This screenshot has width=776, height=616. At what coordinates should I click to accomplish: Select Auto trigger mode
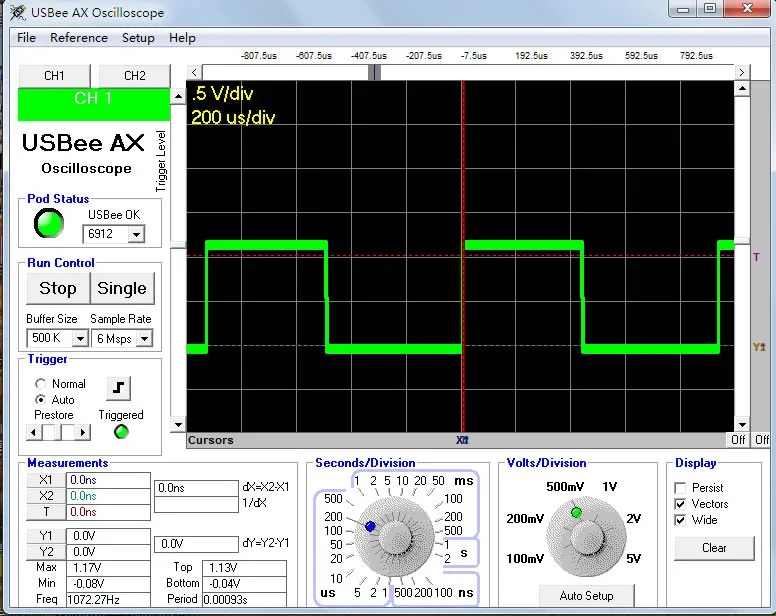(41, 399)
